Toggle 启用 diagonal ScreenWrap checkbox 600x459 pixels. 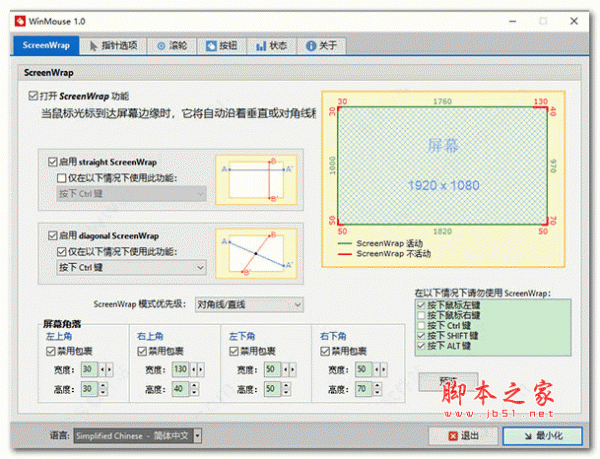pyautogui.click(x=53, y=236)
